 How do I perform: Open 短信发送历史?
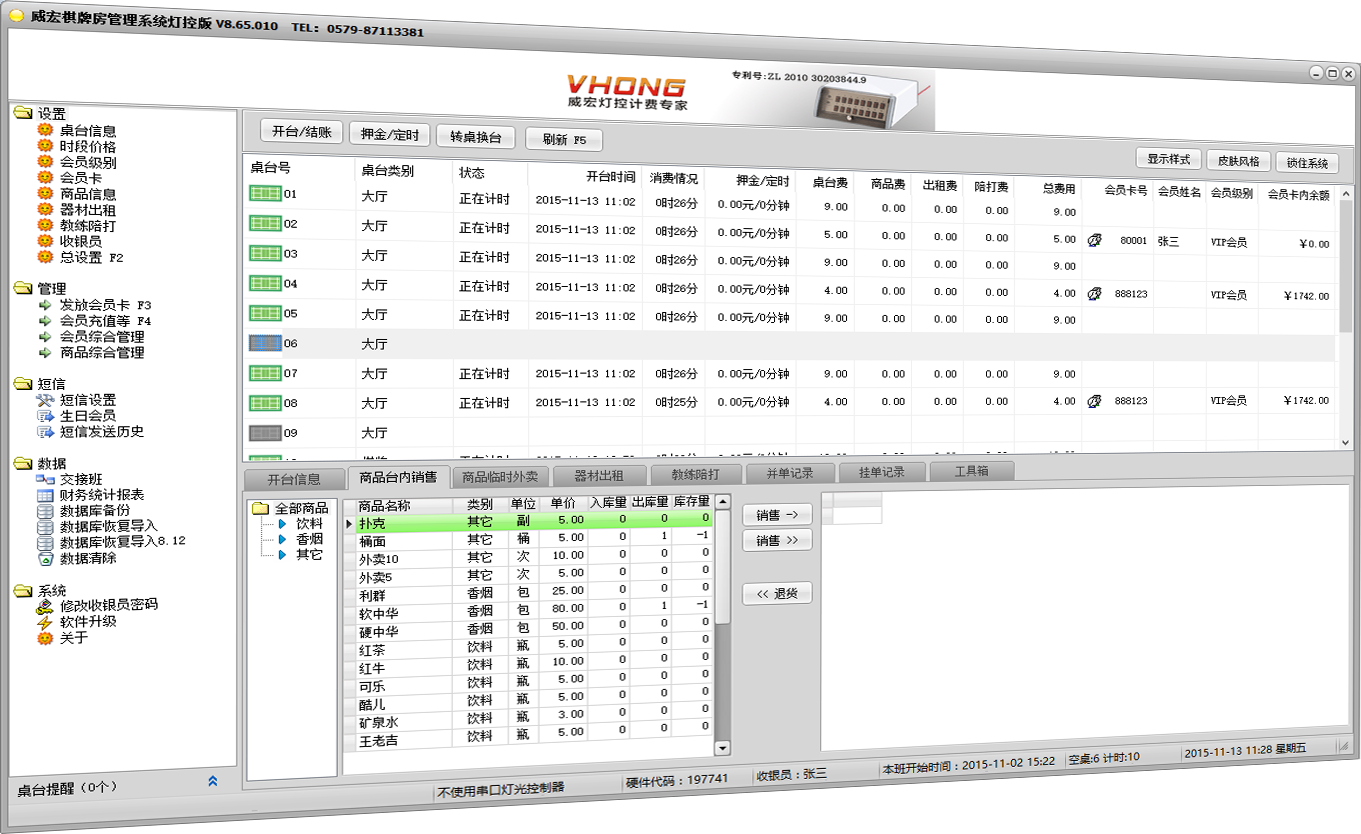pyautogui.click(x=102, y=432)
